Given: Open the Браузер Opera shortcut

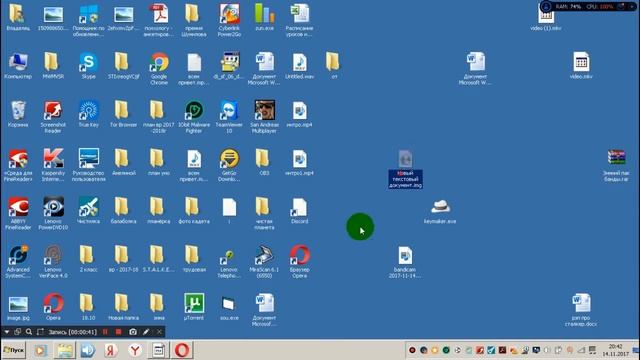Looking at the screenshot, I should [299, 262].
